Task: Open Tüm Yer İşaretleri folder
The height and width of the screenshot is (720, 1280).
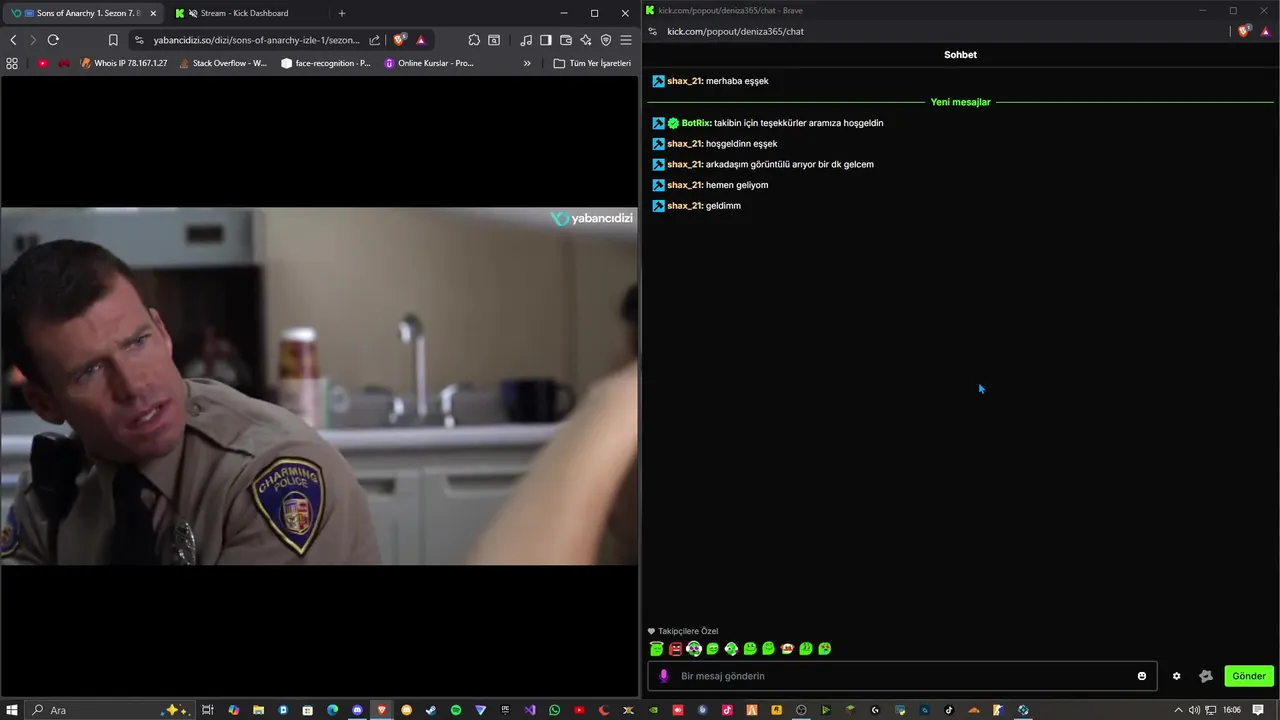Action: tap(592, 63)
